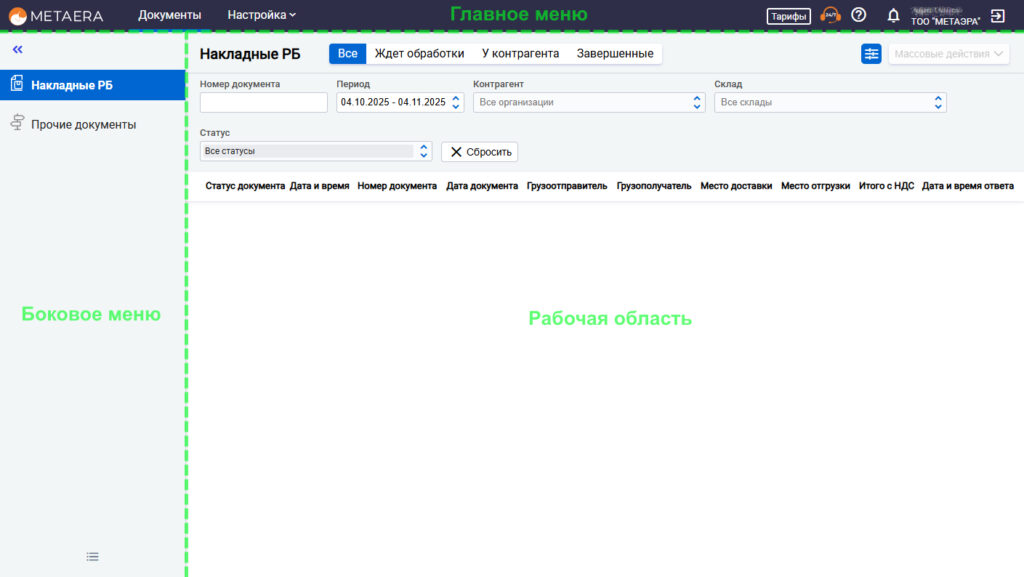Click list icon at sidebar bottom
This screenshot has height=577, width=1024.
pos(92,556)
